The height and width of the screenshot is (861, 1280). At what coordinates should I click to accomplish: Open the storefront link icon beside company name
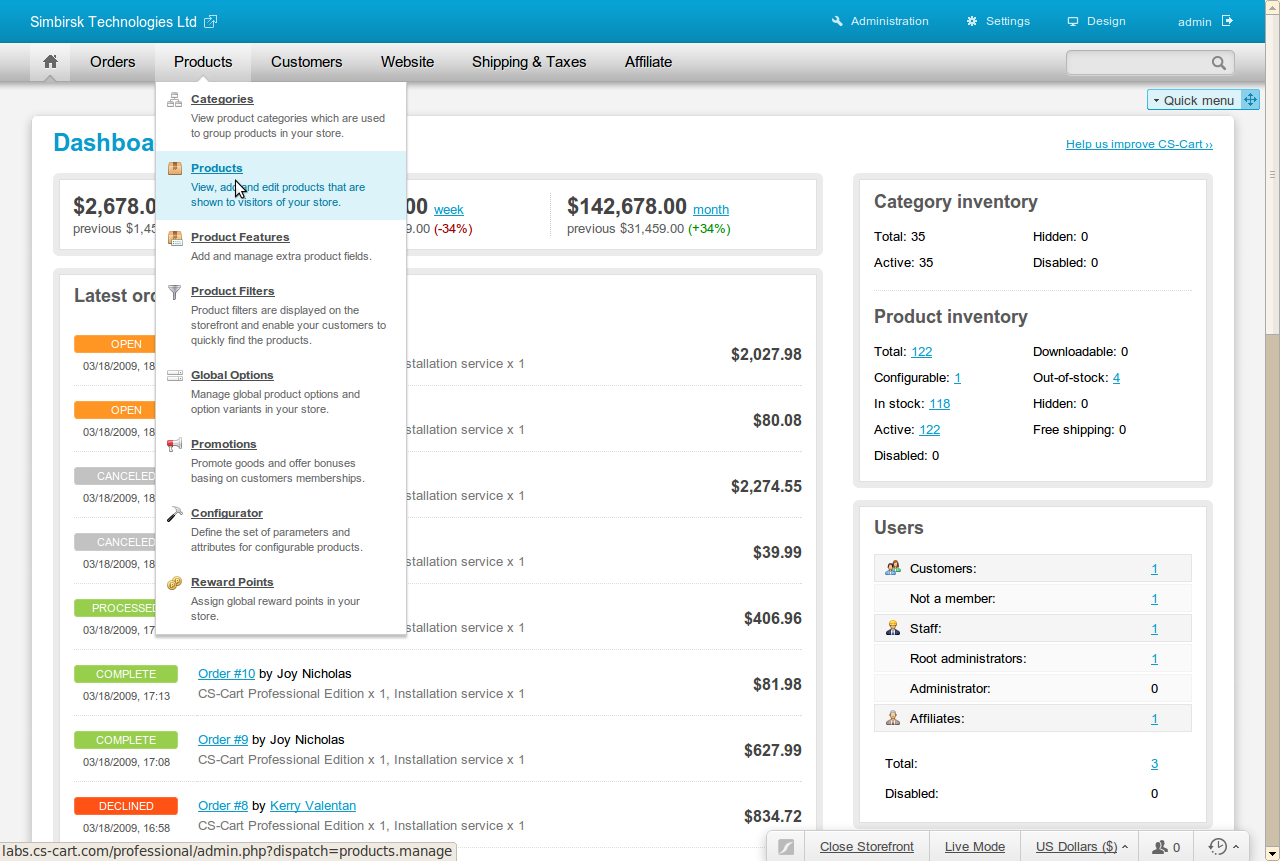pos(210,22)
